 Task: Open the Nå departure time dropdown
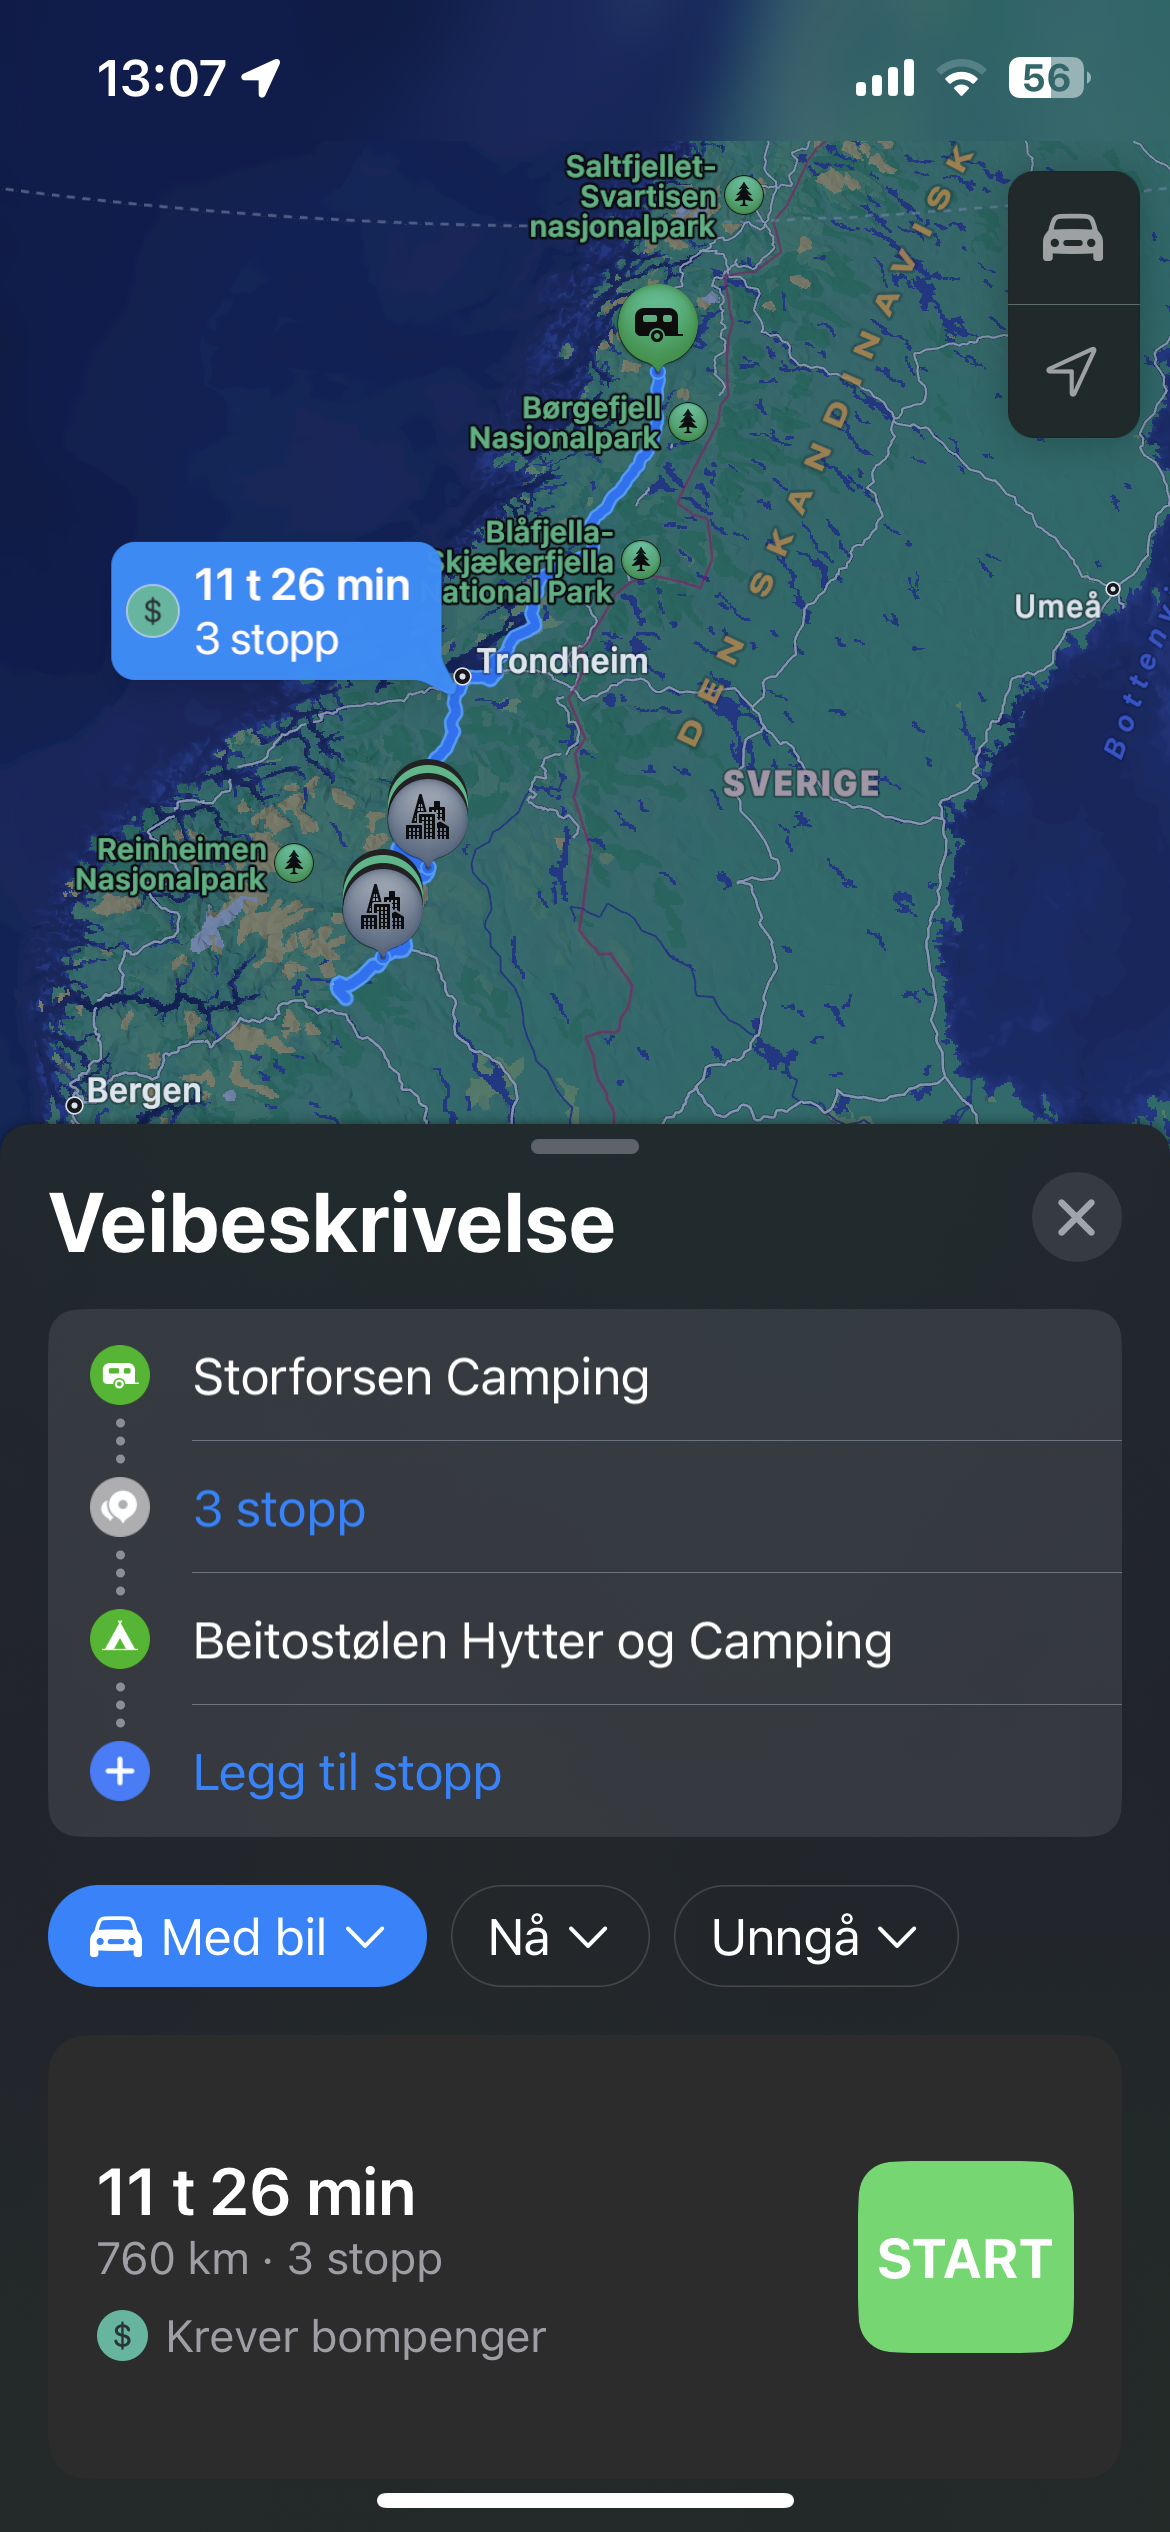click(550, 1936)
